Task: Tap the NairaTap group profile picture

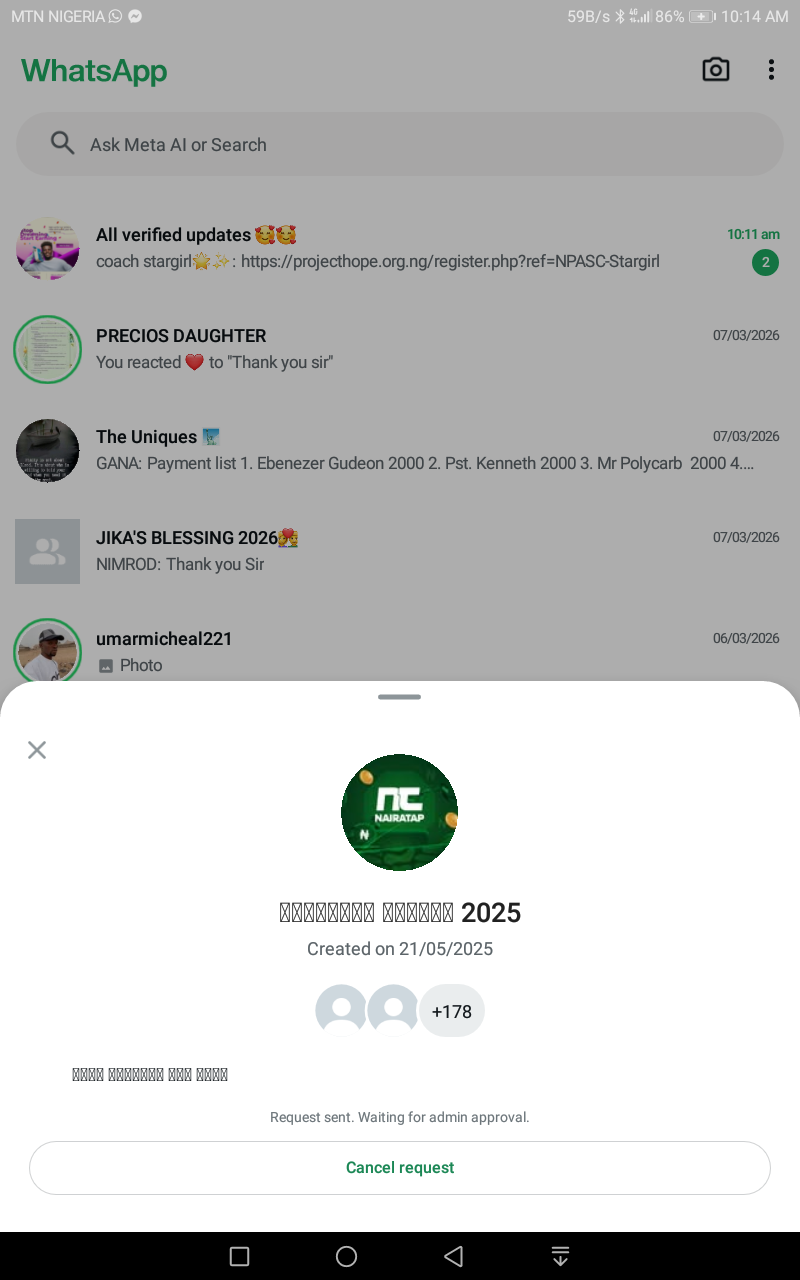Action: pyautogui.click(x=399, y=812)
